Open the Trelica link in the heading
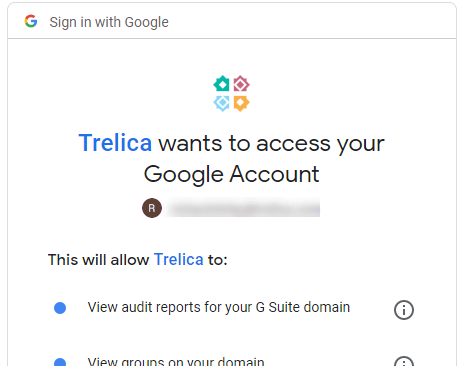 [115, 143]
